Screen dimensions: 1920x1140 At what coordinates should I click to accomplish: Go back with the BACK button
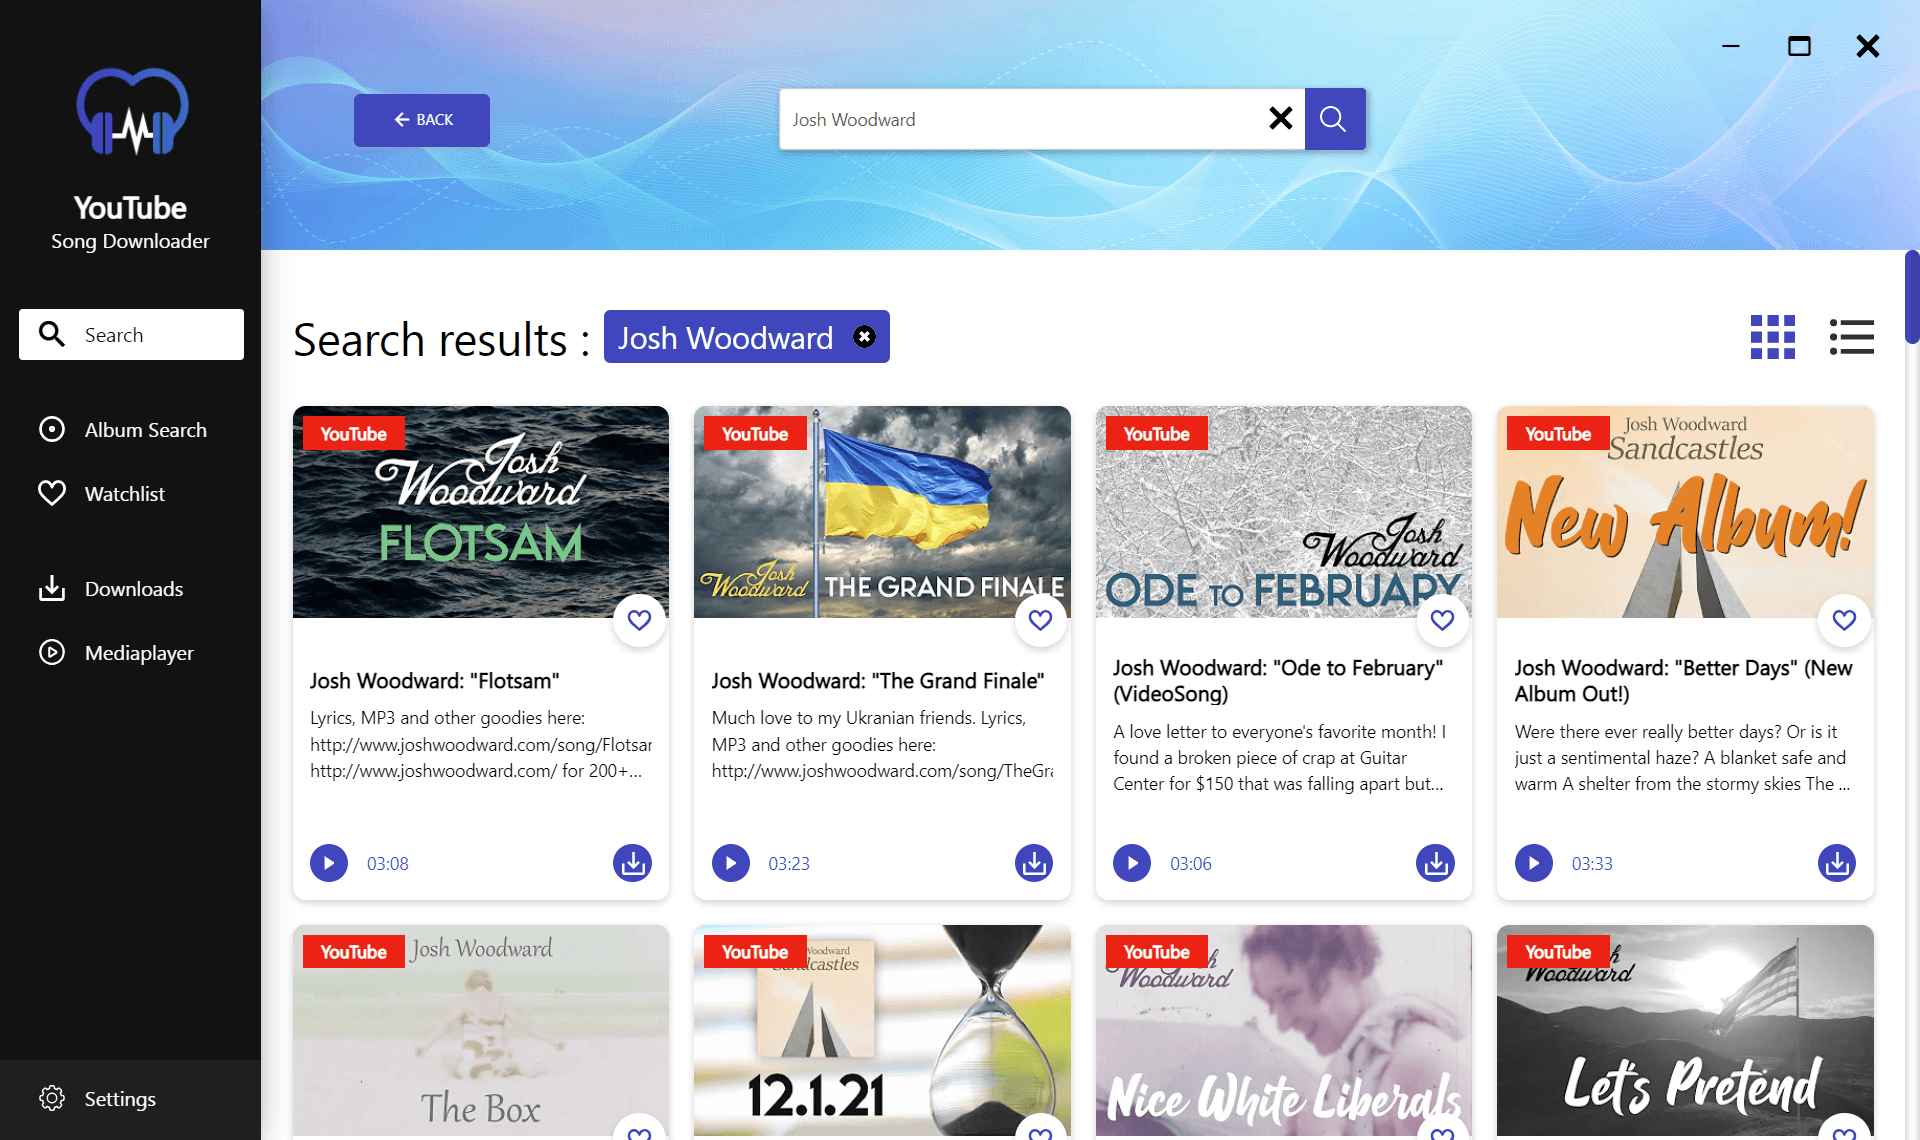pos(422,120)
